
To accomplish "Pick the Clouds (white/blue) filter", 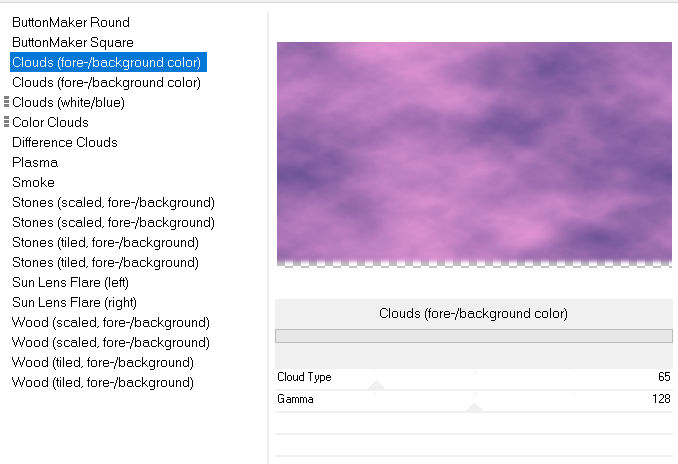I will pyautogui.click(x=68, y=102).
